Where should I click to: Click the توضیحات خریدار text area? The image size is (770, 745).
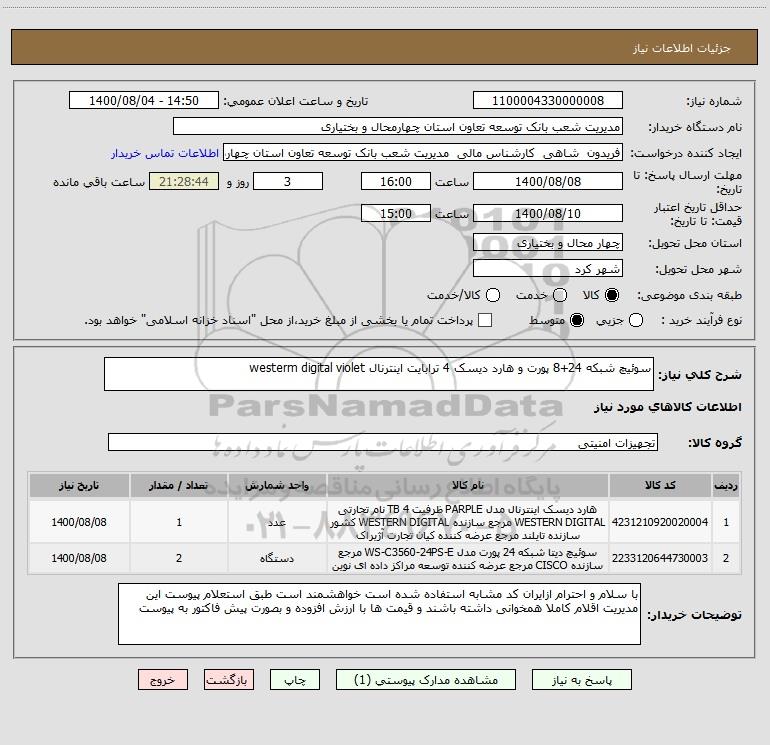(379, 614)
